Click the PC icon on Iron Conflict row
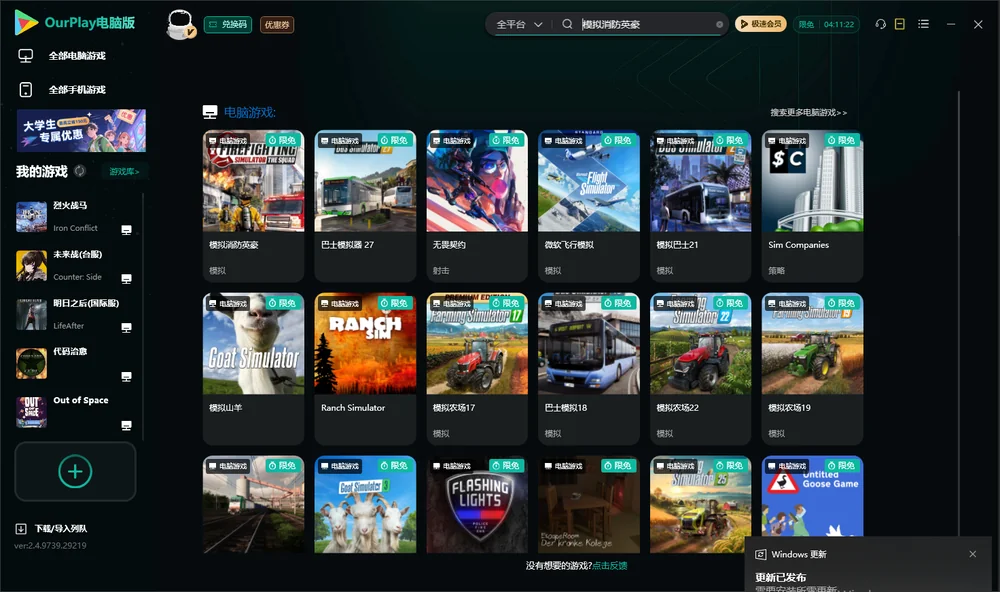 [126, 230]
